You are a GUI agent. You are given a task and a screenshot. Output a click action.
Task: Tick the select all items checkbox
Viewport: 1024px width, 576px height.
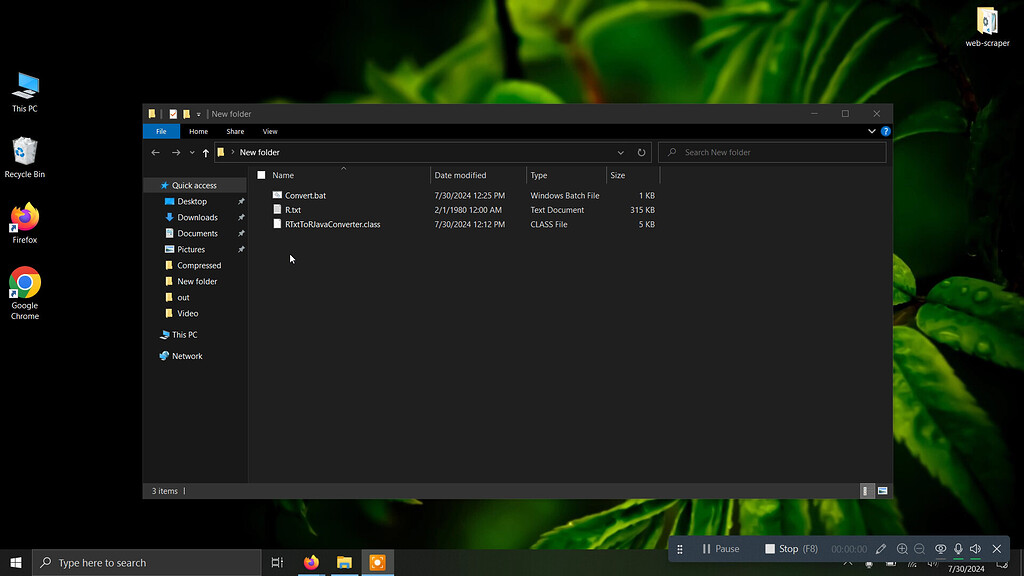[261, 175]
